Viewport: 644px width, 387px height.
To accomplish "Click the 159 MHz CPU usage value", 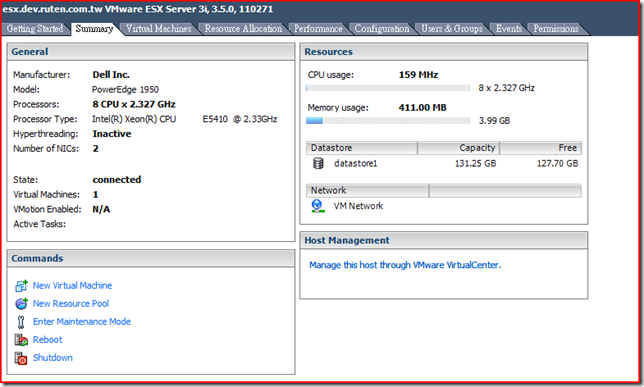I will tap(418, 75).
